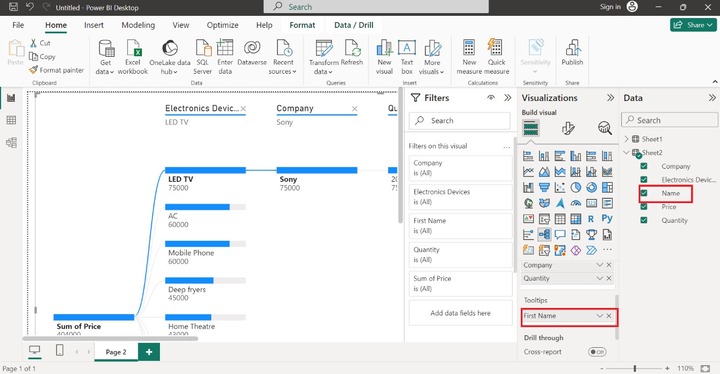
Task: Switch to the View ribbon tab
Action: click(x=180, y=25)
